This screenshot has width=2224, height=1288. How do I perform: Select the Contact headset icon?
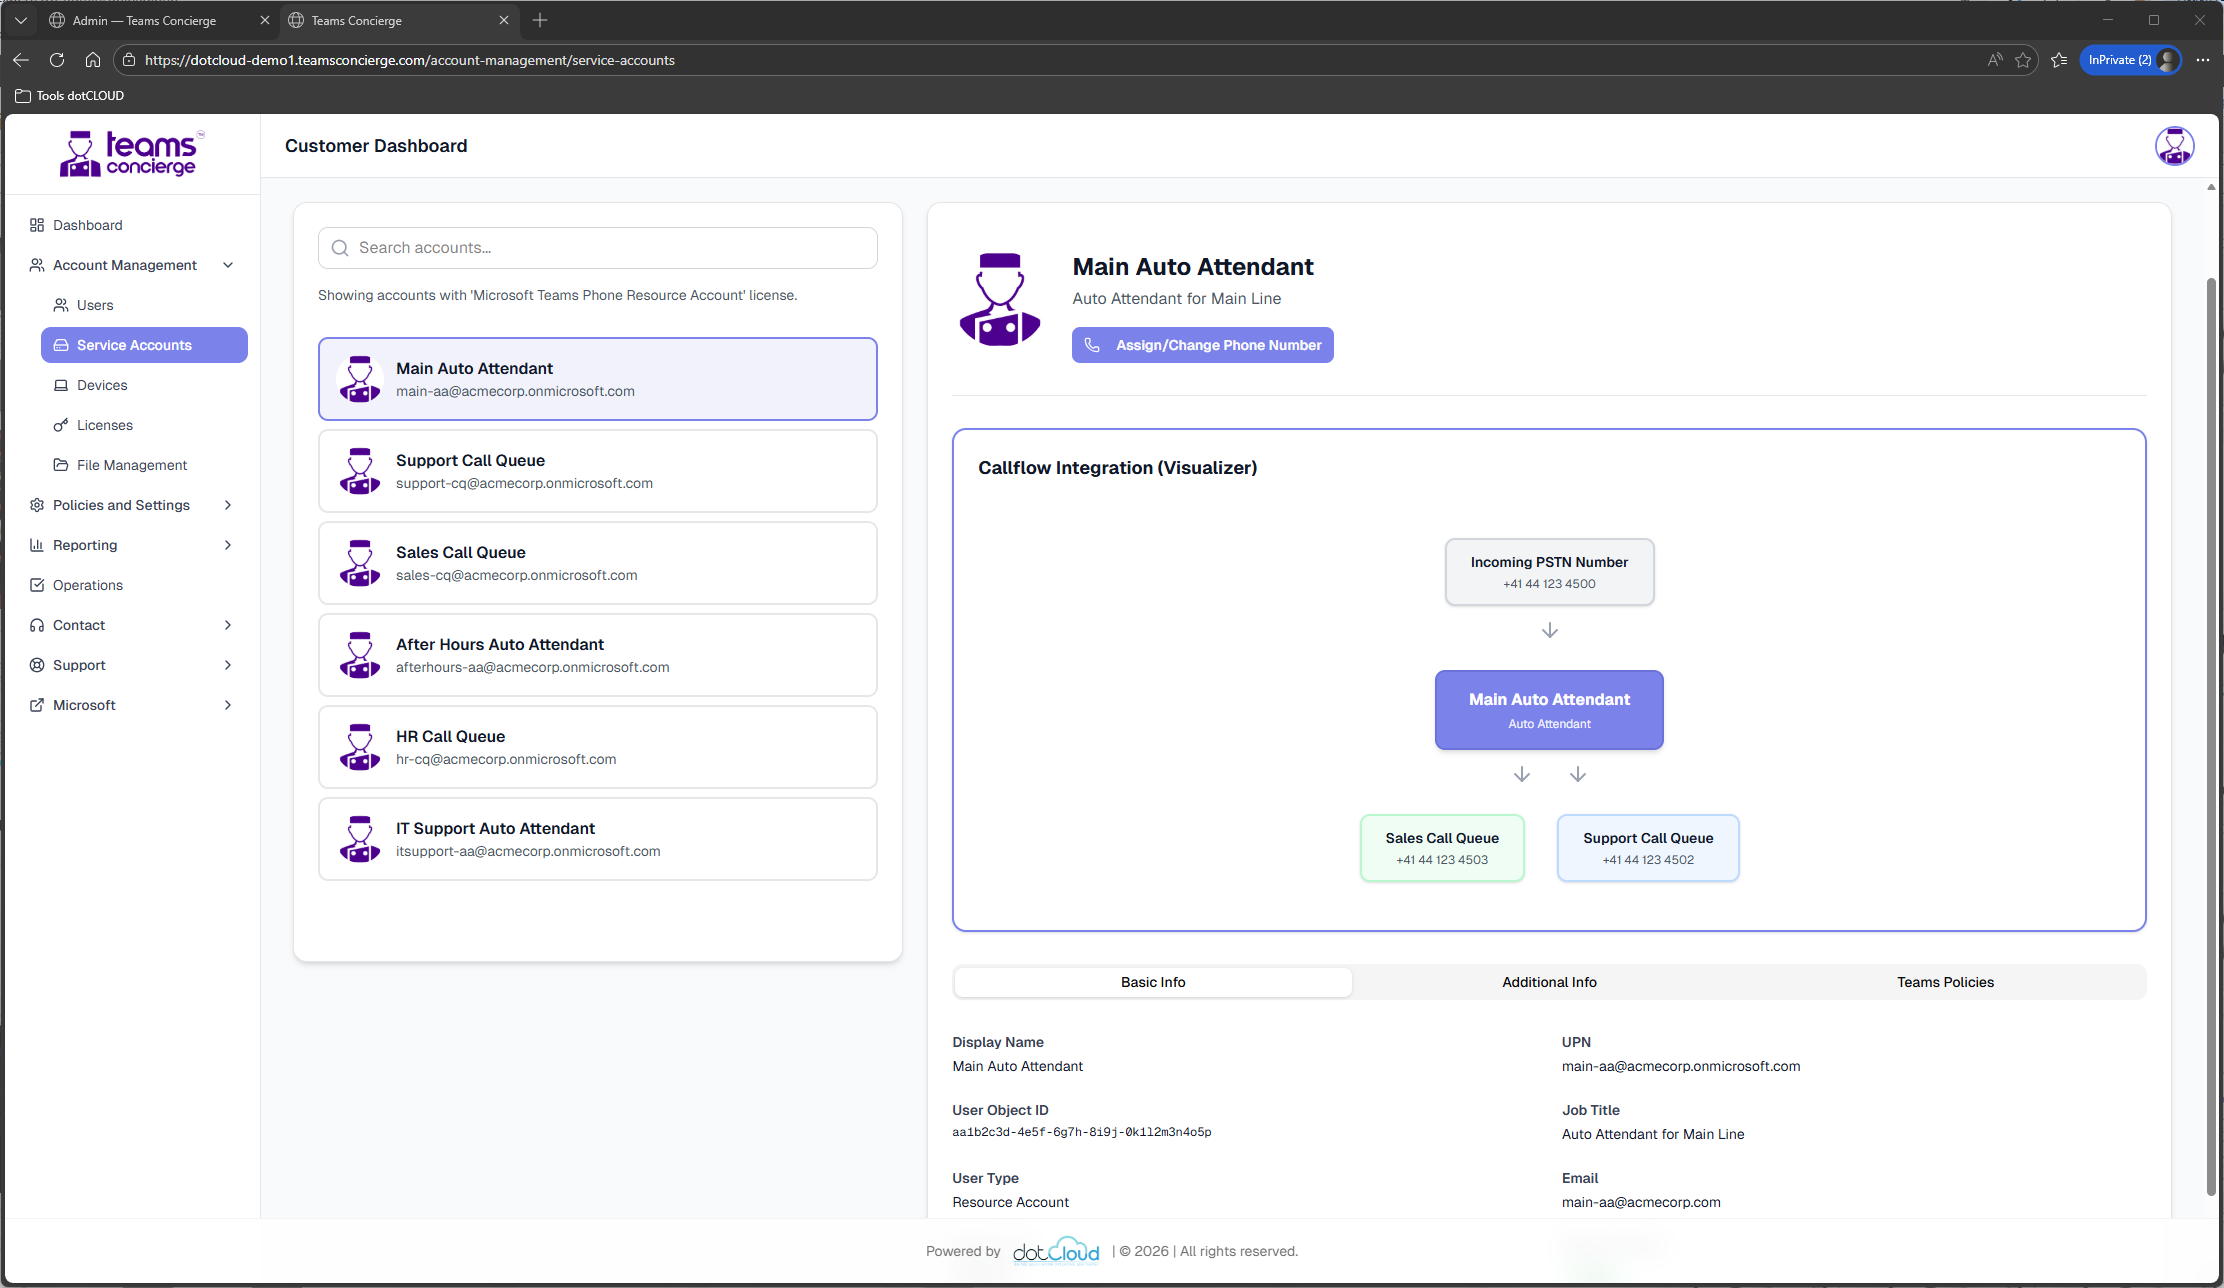point(37,625)
